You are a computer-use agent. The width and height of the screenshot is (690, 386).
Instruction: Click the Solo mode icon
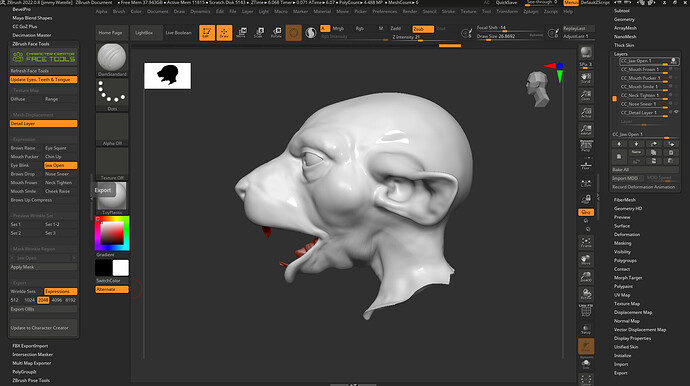586,364
